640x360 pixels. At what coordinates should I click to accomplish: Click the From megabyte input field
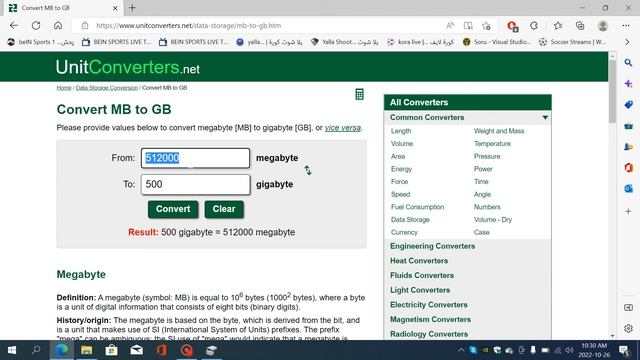(x=196, y=158)
